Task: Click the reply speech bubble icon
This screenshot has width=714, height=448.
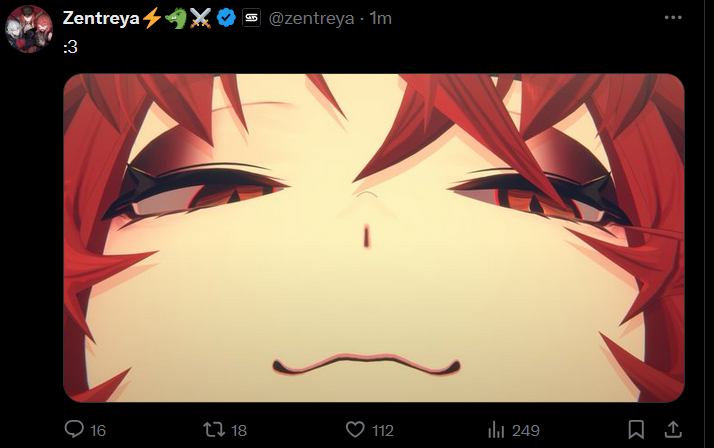Action: pyautogui.click(x=74, y=429)
